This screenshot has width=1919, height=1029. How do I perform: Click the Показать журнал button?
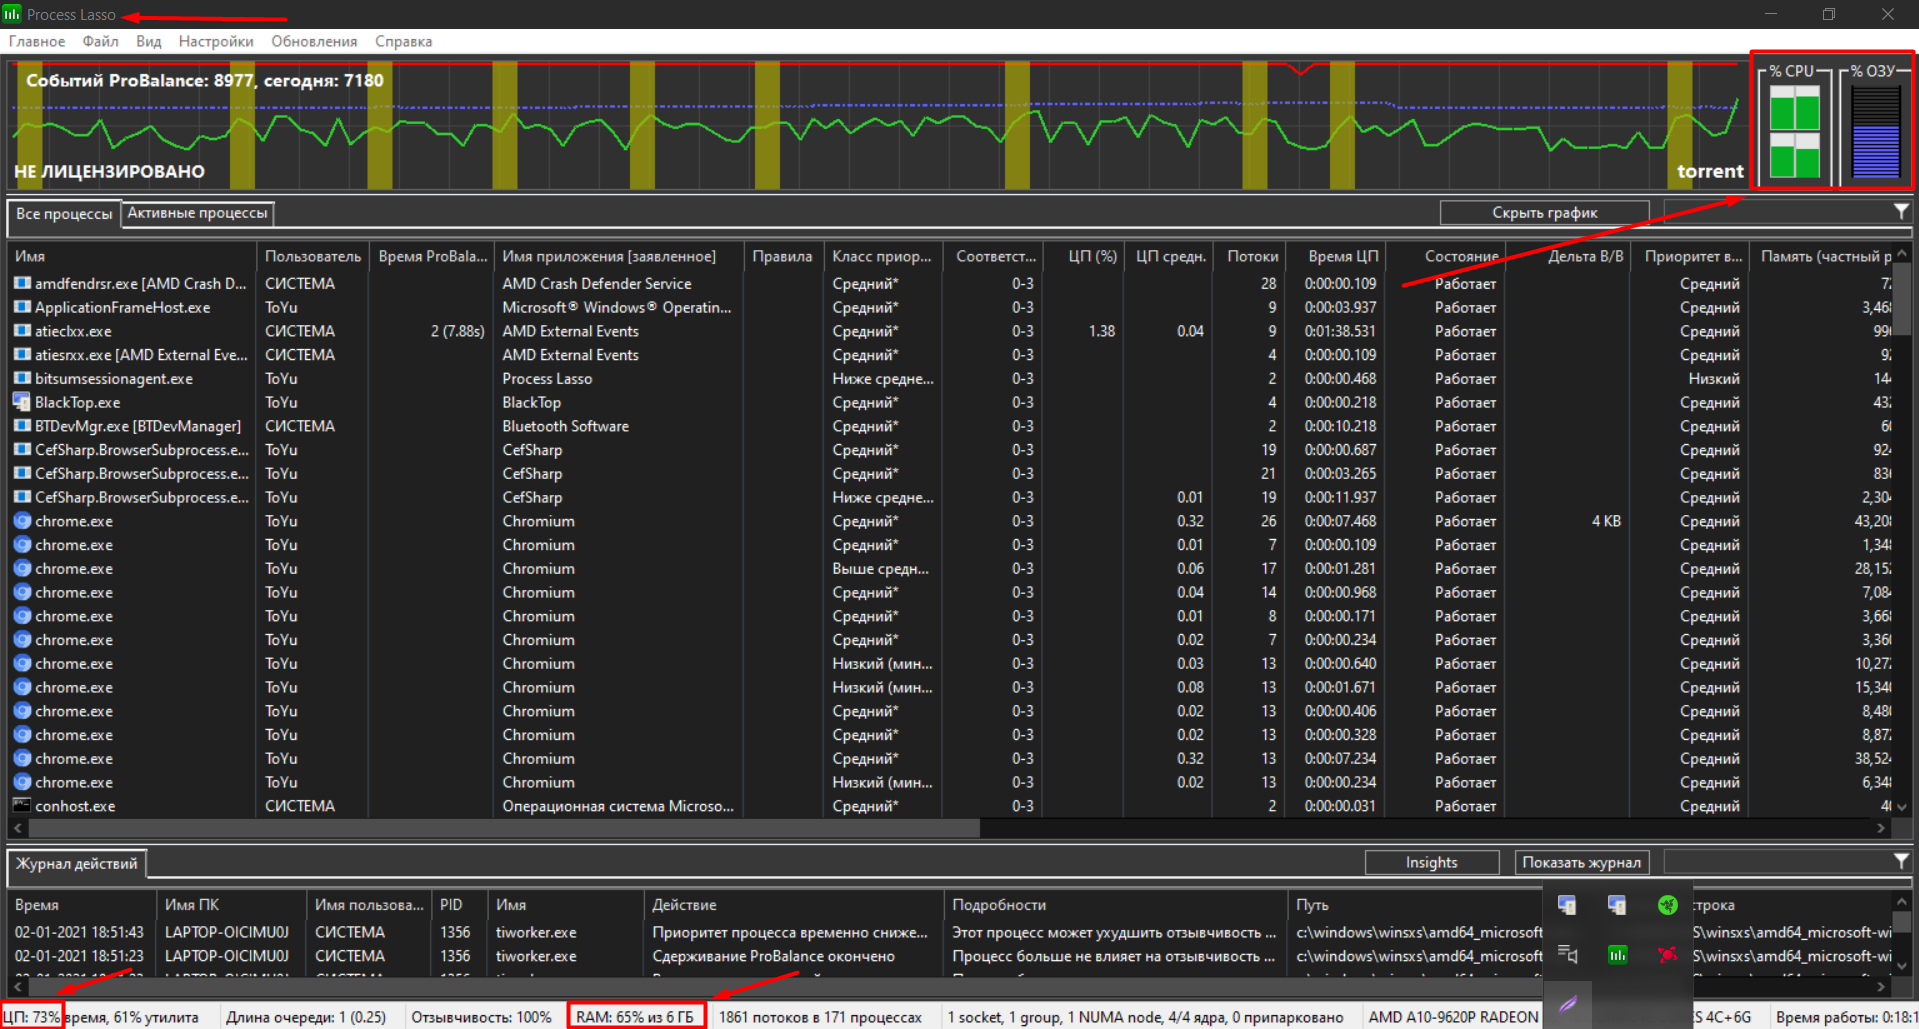tap(1581, 862)
